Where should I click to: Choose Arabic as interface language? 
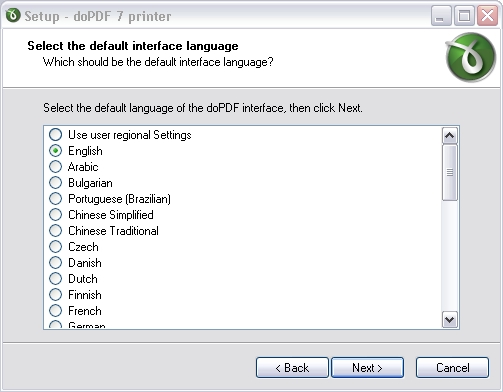pyautogui.click(x=56, y=167)
